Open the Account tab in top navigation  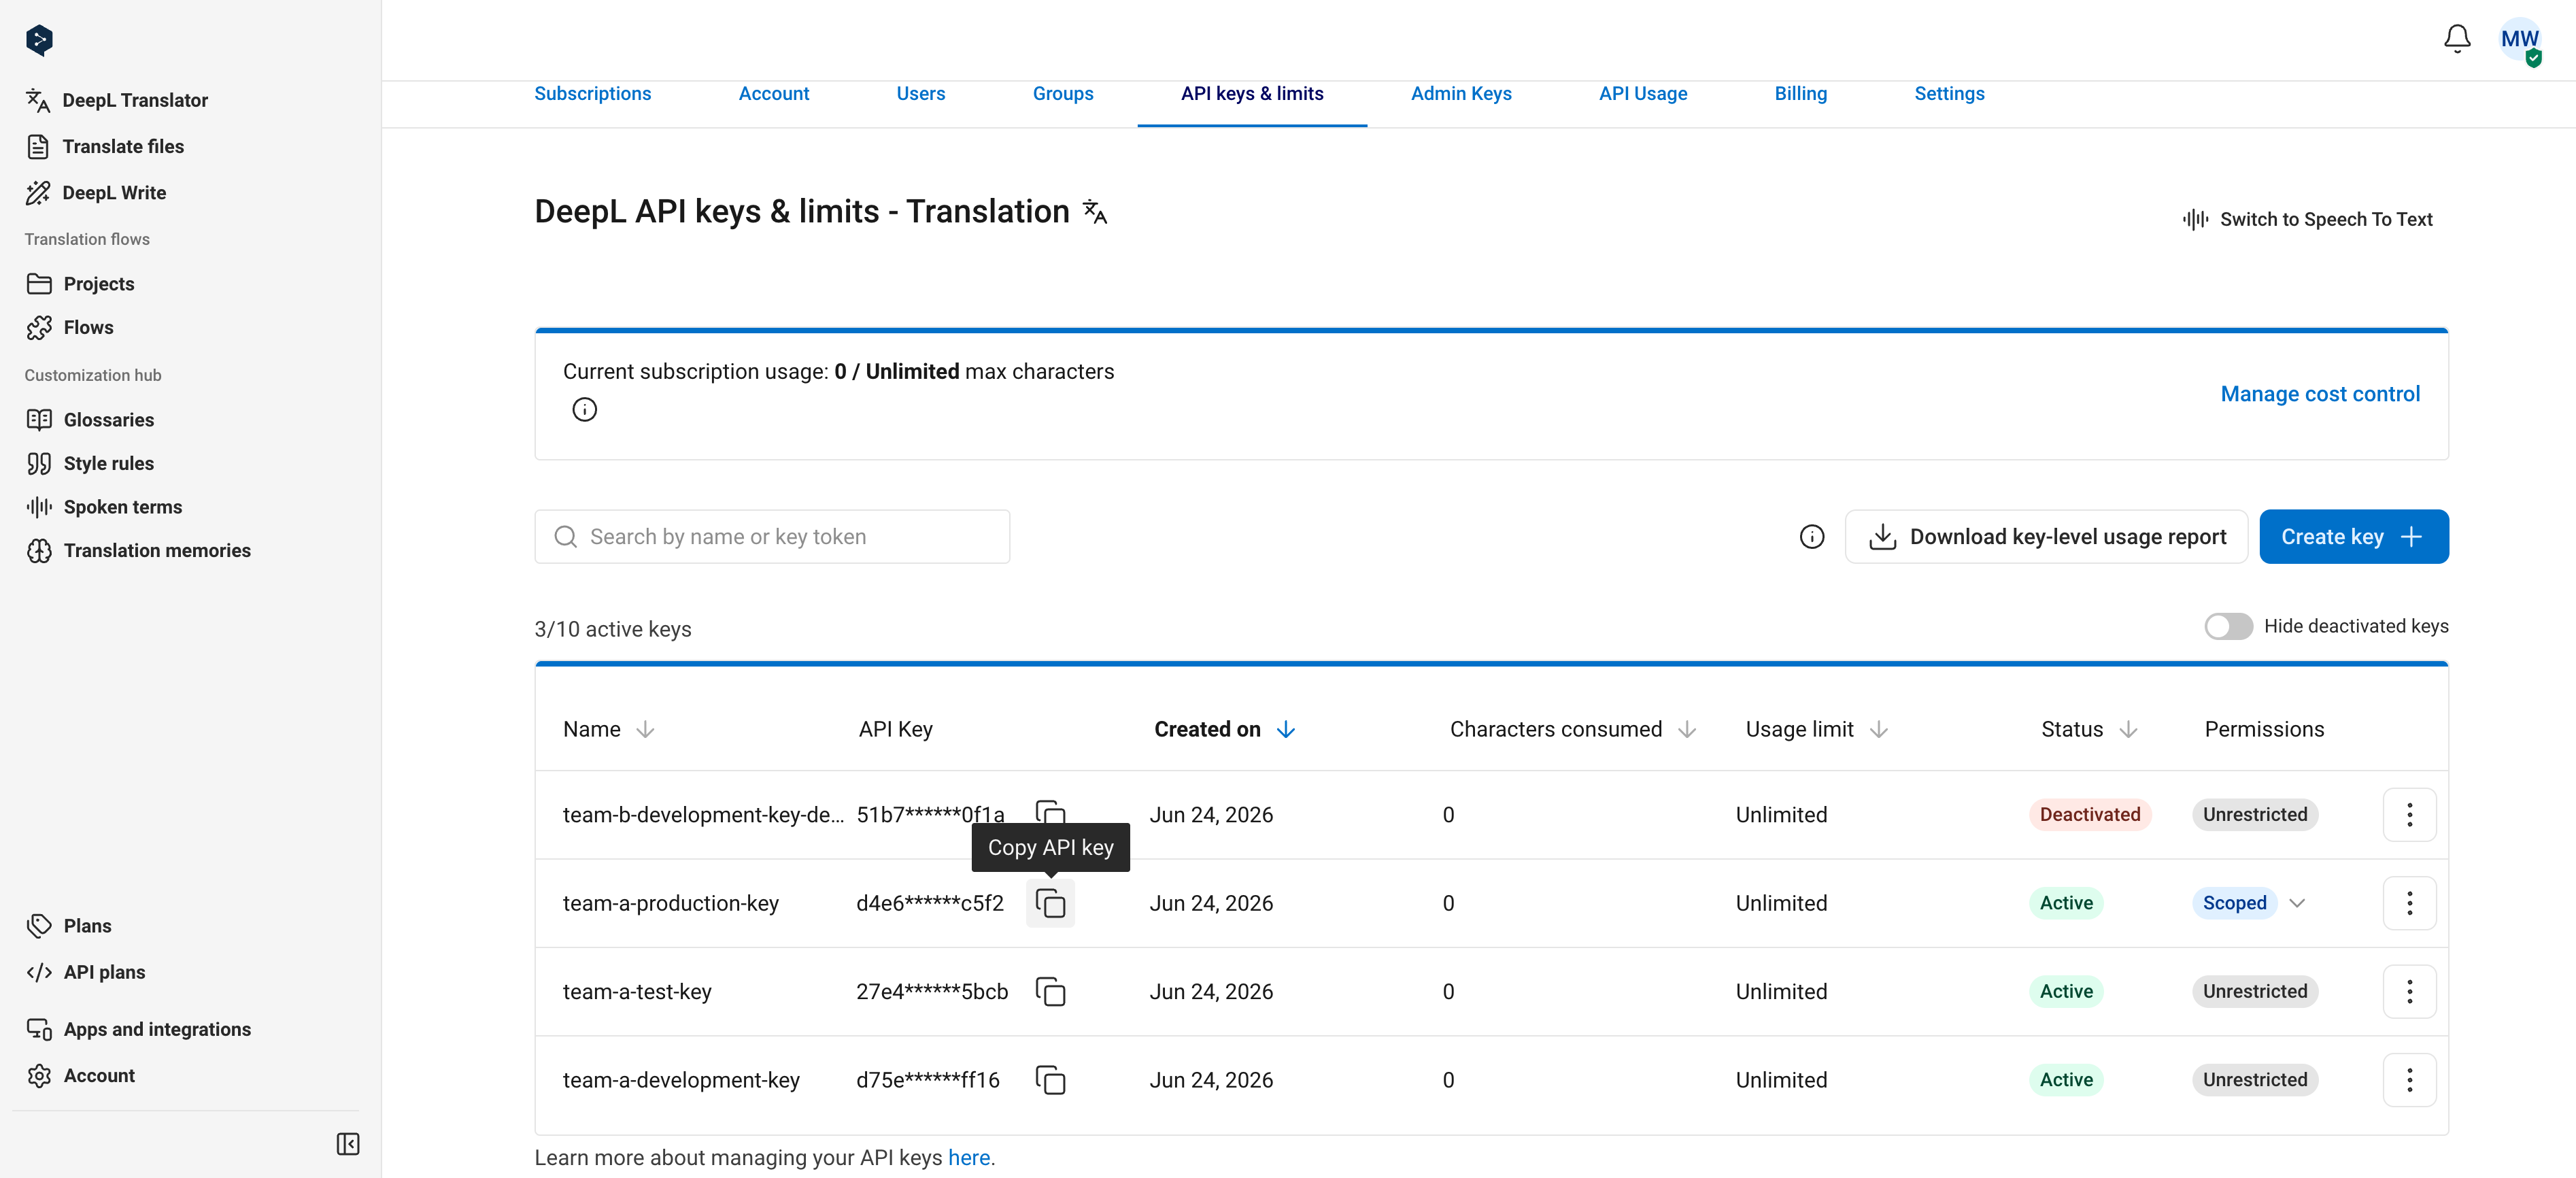point(774,94)
